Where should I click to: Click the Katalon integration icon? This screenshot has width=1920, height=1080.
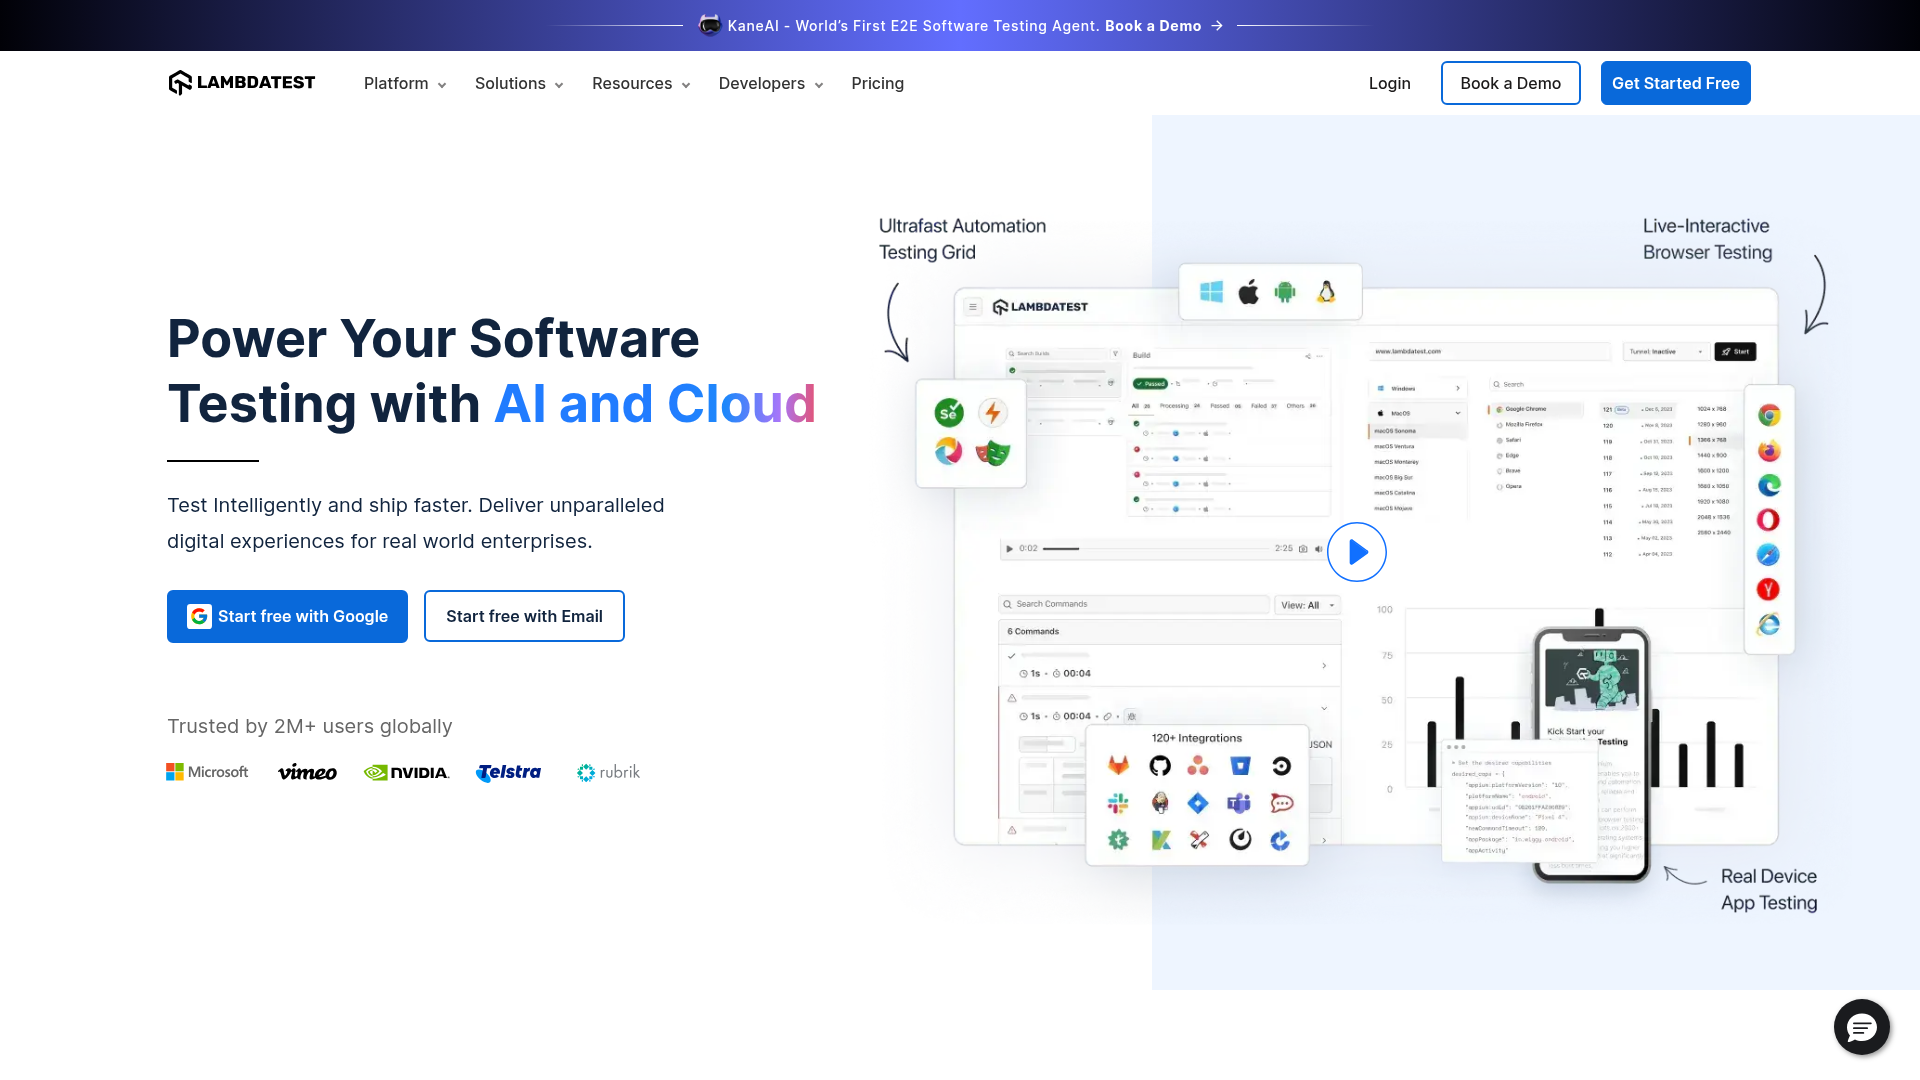tap(1160, 840)
